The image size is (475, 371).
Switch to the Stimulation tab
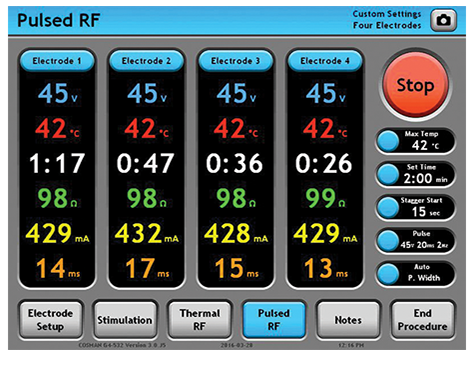[x=125, y=320]
